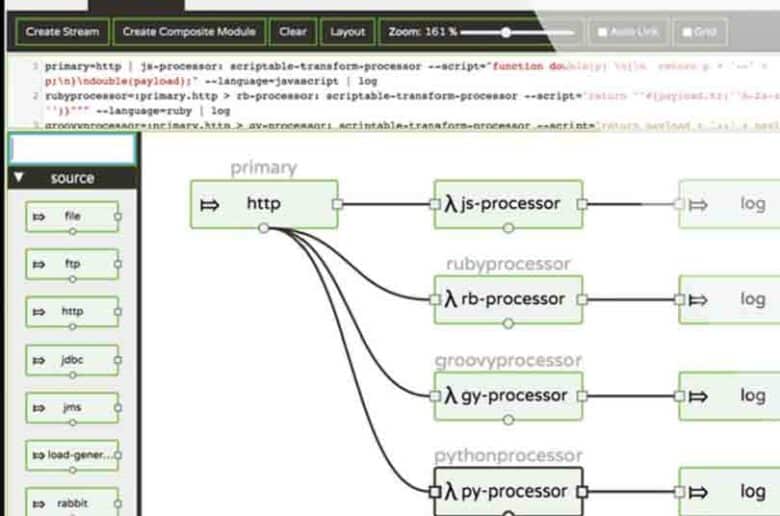Select the log sink after js-processor

[x=729, y=204]
